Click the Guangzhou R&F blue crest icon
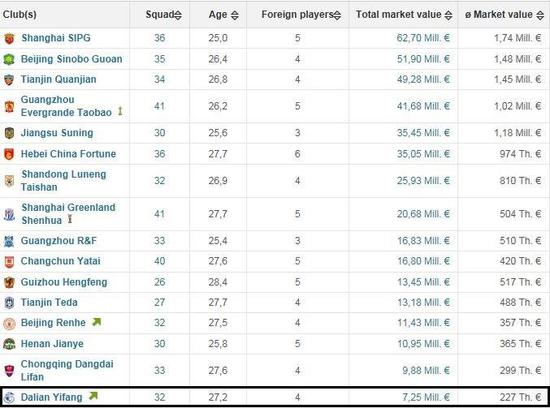 [x=9, y=241]
